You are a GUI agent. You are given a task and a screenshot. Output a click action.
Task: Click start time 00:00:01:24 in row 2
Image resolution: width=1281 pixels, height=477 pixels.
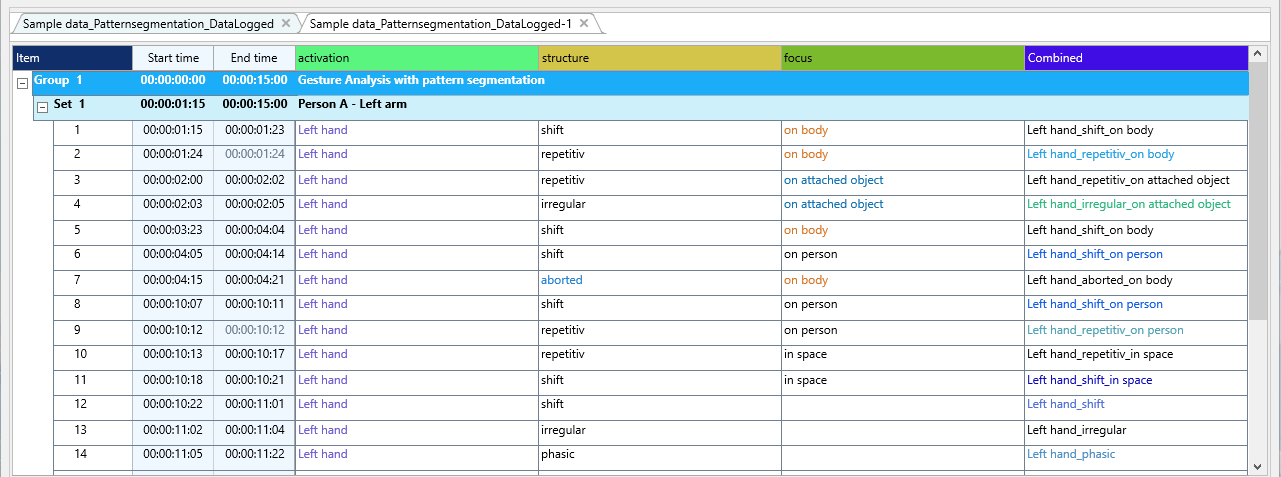point(173,155)
